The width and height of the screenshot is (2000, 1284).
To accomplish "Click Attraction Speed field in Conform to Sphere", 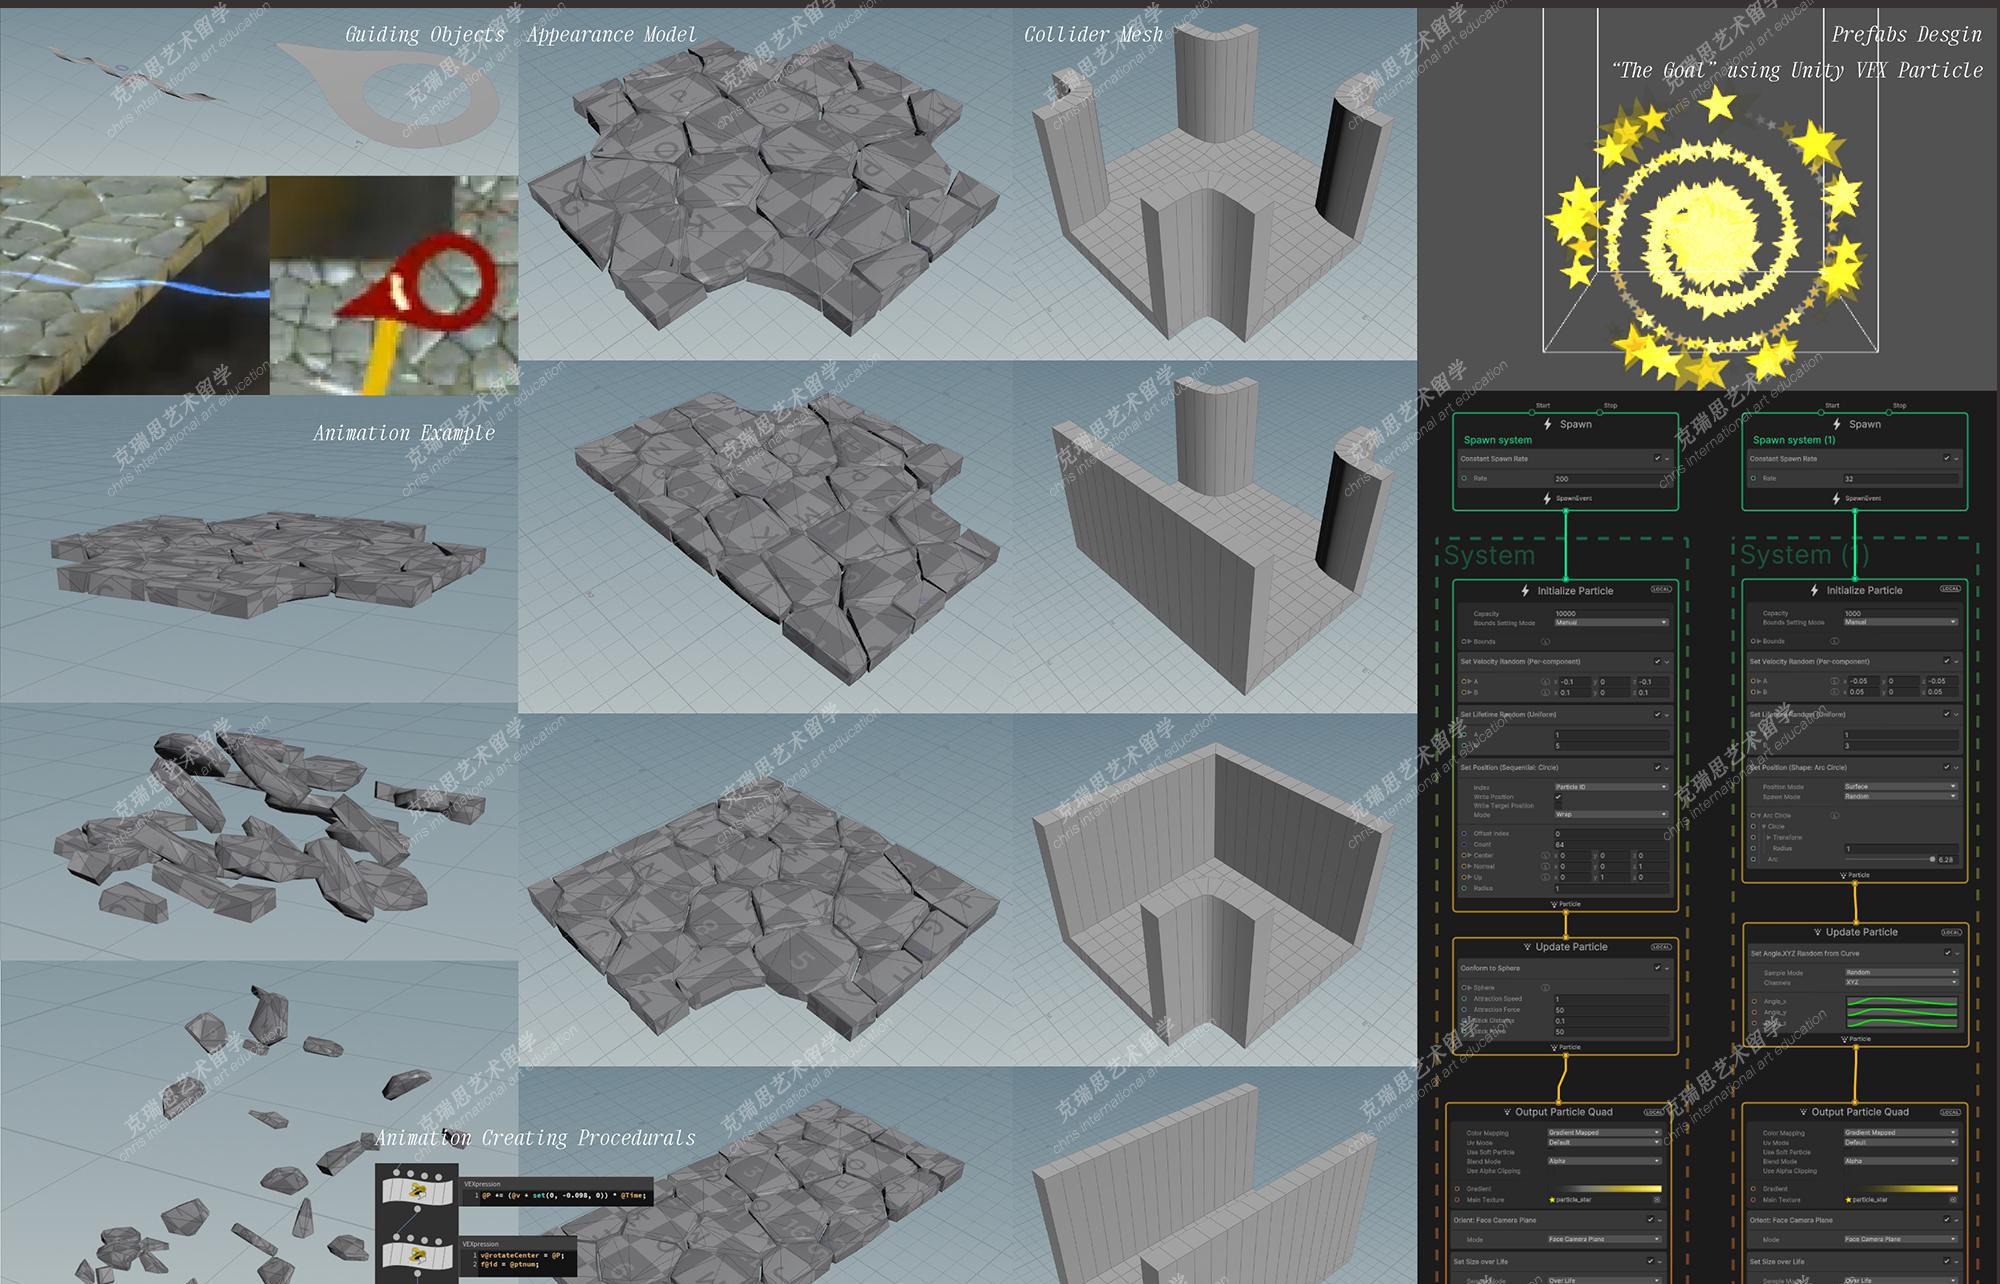I will click(x=1611, y=999).
